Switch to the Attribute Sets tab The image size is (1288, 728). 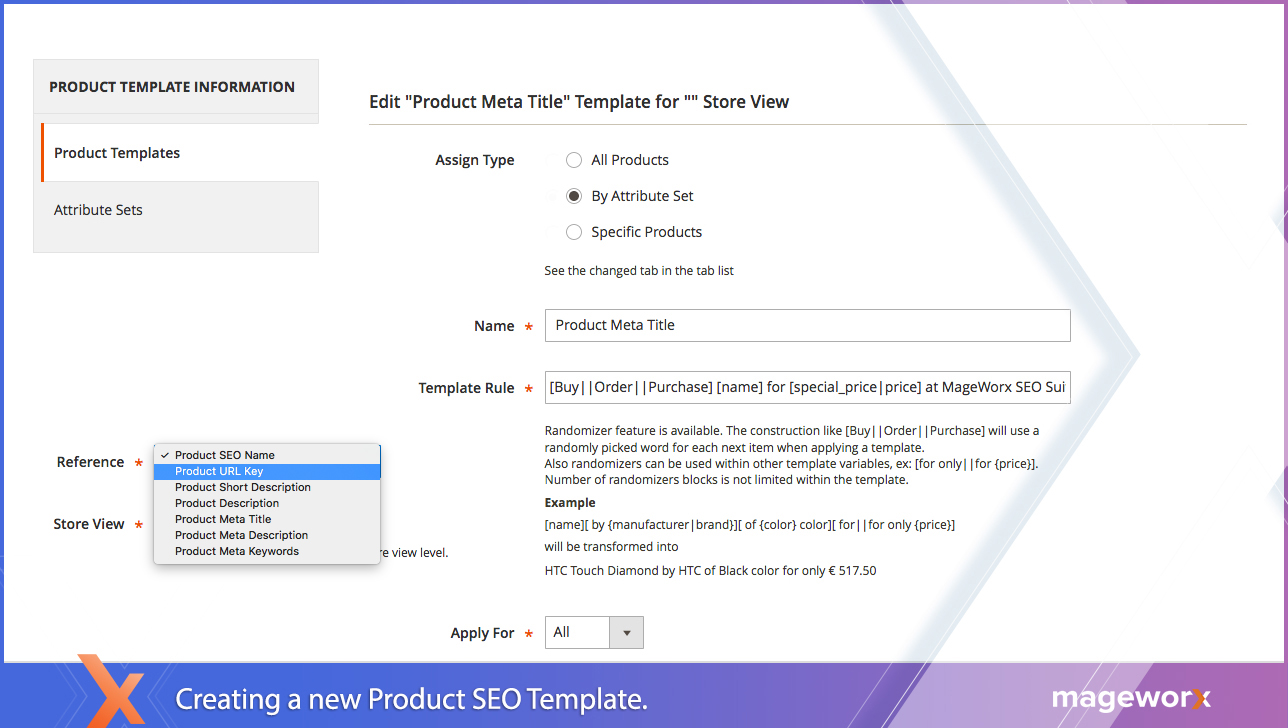pos(98,210)
